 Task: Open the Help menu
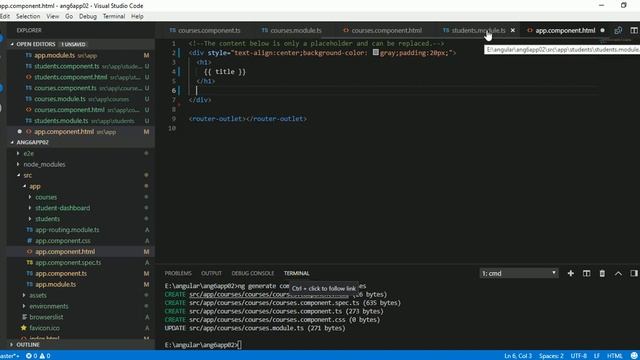[x=137, y=16]
